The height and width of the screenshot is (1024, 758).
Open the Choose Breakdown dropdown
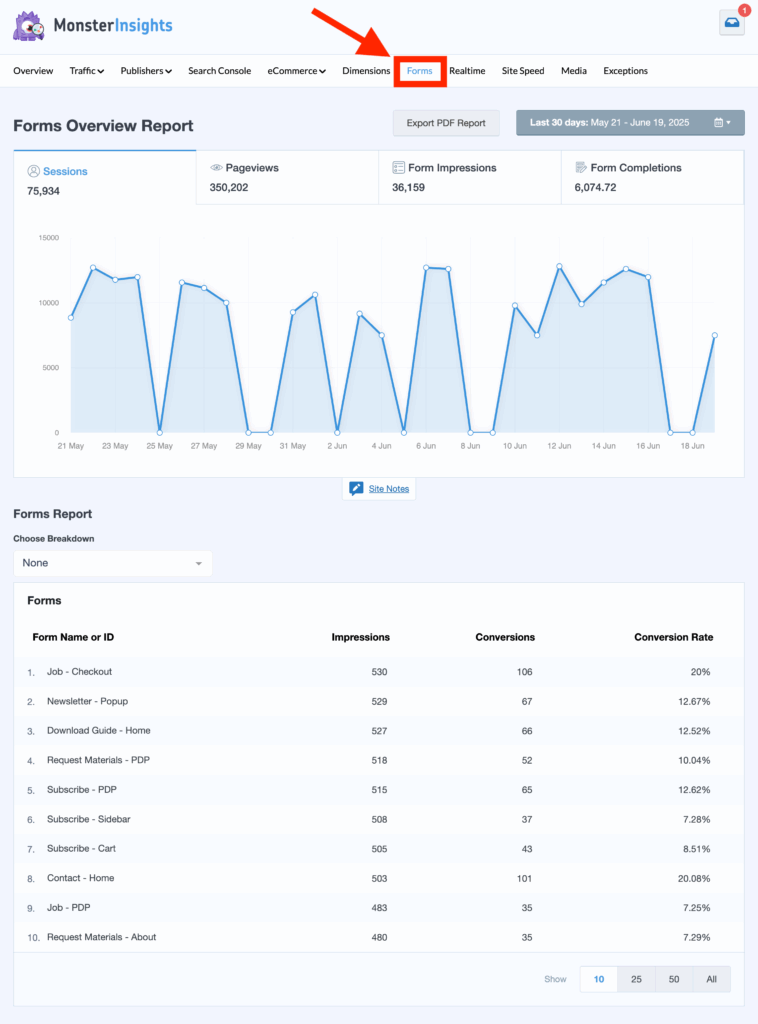point(112,563)
